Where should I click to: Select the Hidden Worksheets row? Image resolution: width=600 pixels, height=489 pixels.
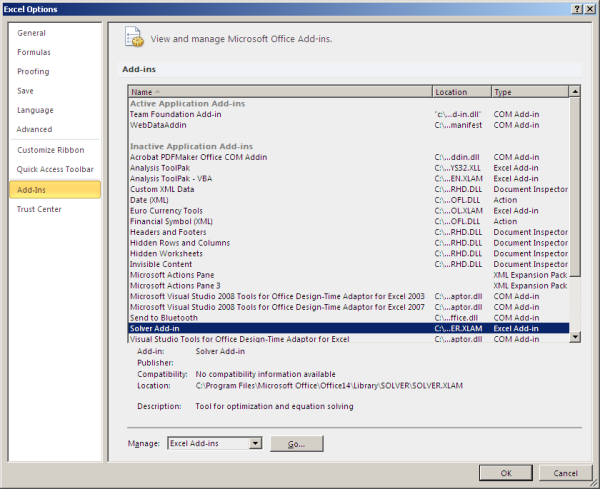point(349,254)
